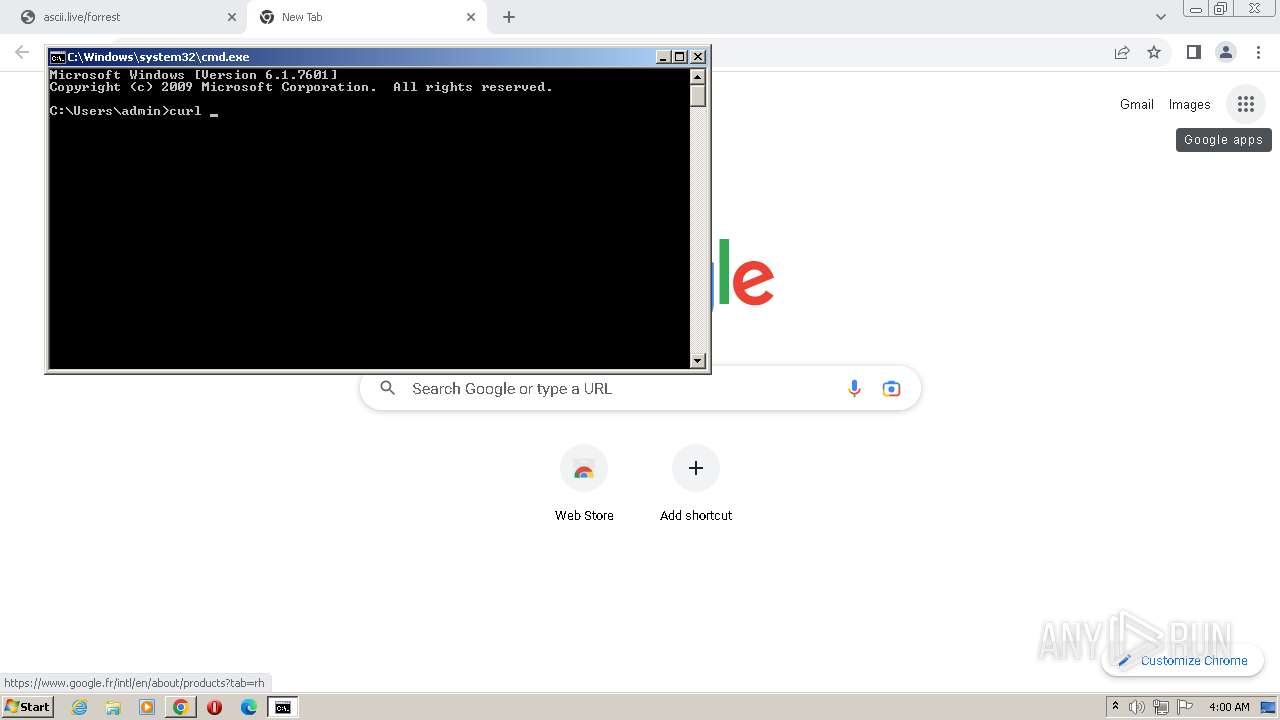Share this page icon in address bar
1280x720 pixels.
(x=1122, y=52)
